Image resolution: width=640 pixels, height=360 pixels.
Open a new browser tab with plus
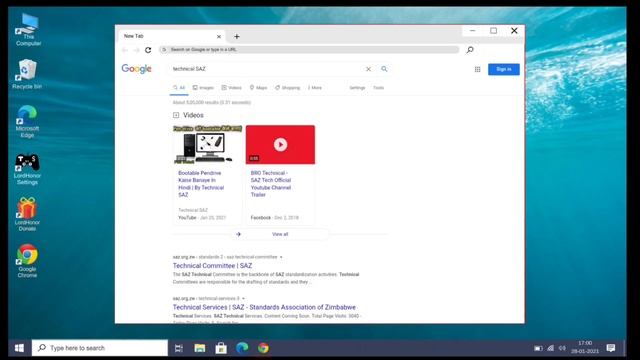(236, 36)
